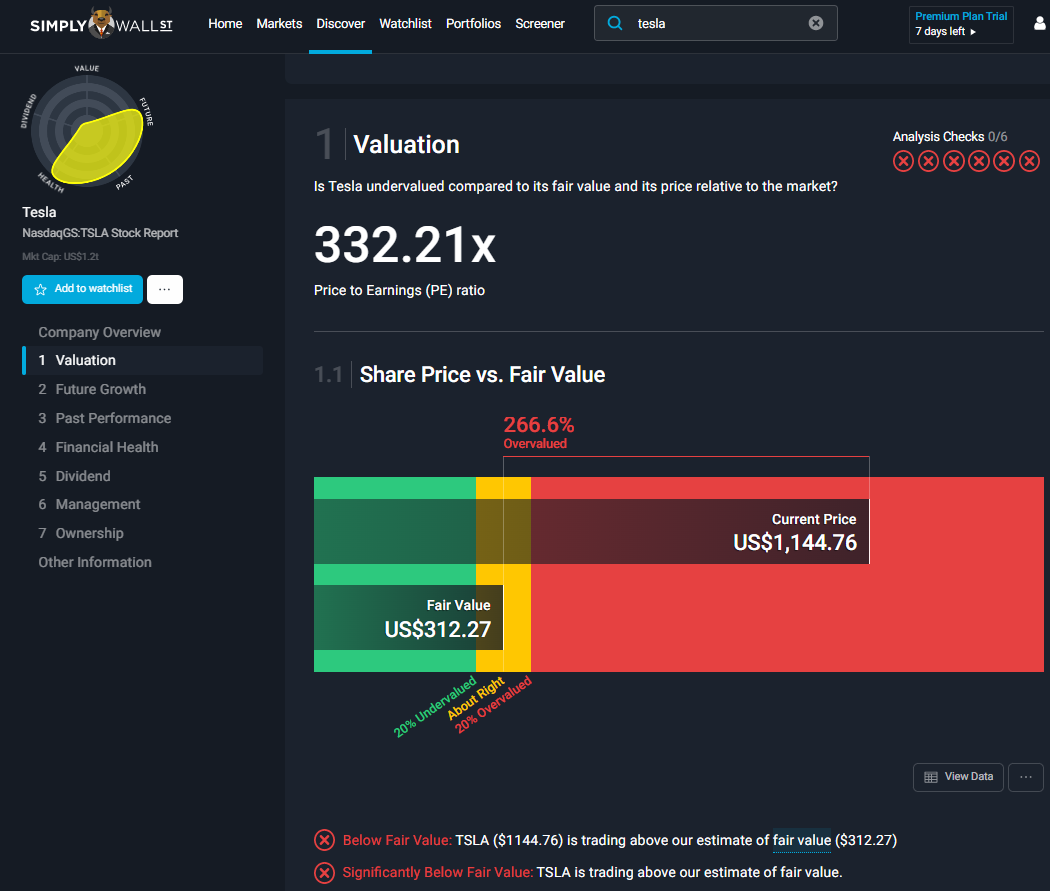The height and width of the screenshot is (891, 1050).
Task: Click the Mkt Cap US$1.2t text
Action: click(60, 256)
